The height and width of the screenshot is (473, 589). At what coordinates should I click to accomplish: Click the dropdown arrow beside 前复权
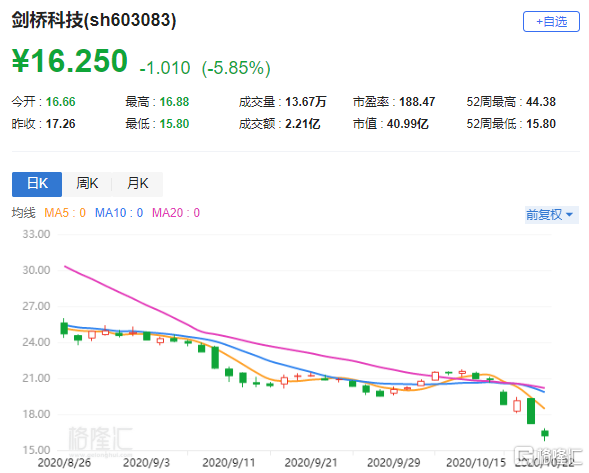click(x=569, y=215)
